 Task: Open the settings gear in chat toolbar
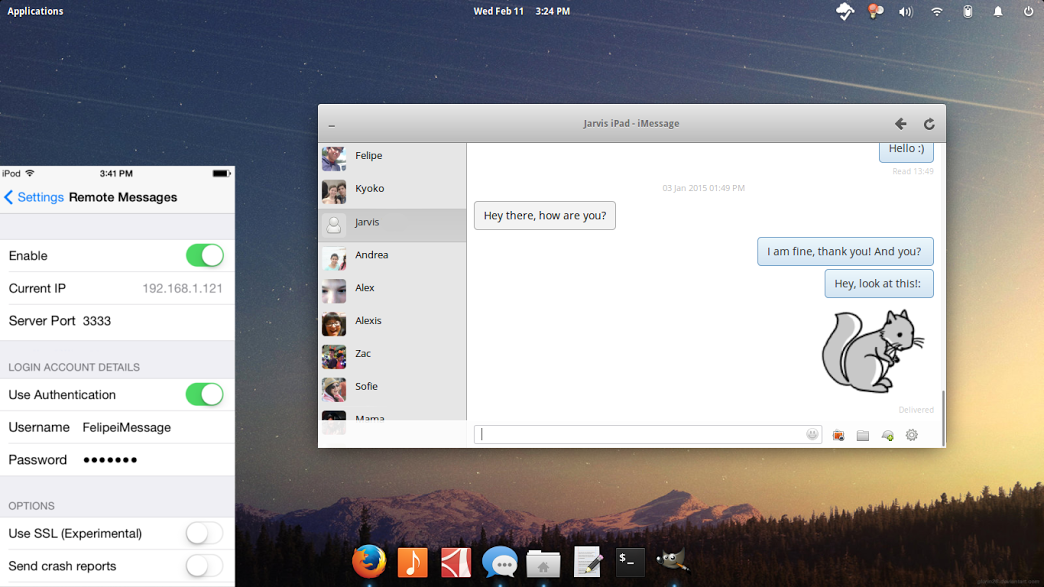click(x=911, y=435)
